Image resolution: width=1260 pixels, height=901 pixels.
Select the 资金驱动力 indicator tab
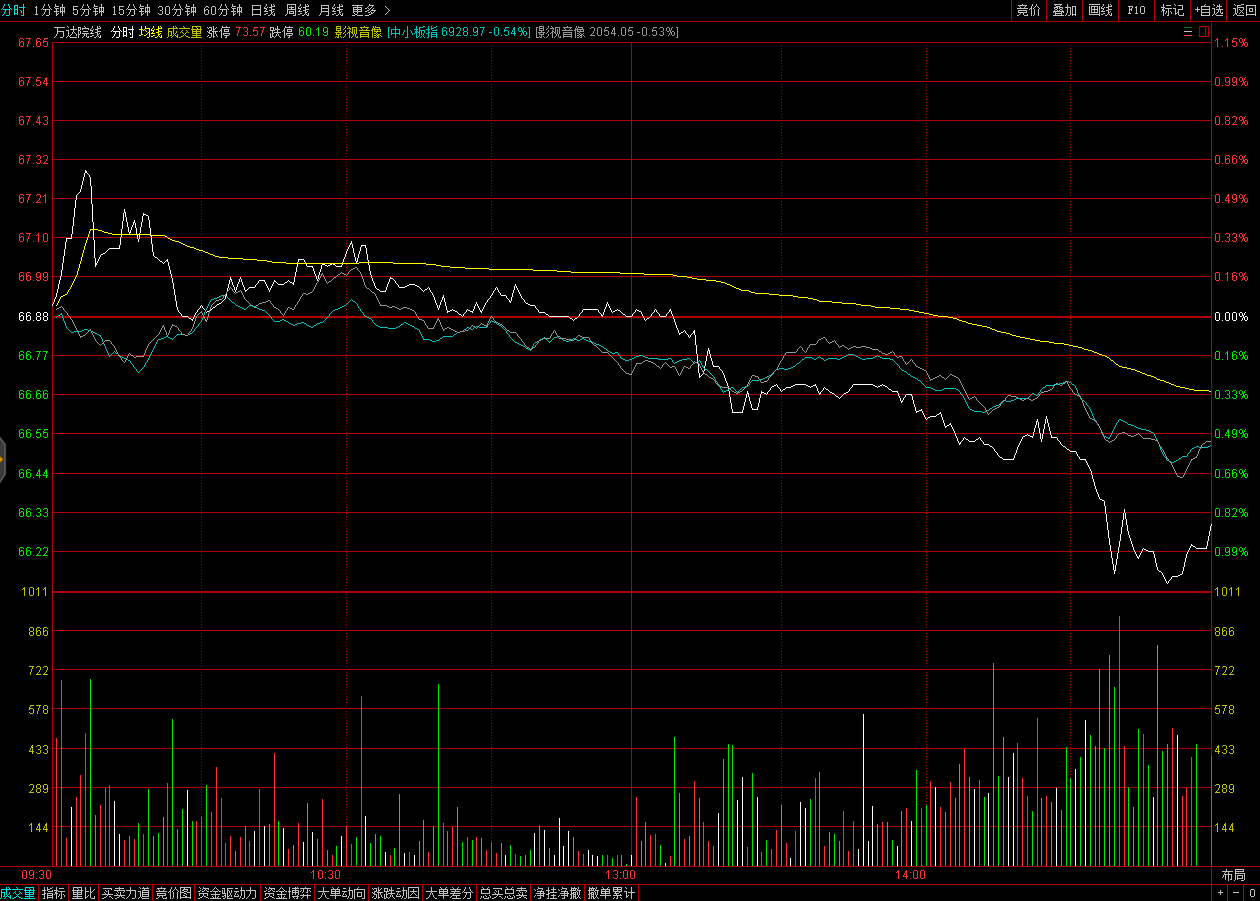click(227, 893)
